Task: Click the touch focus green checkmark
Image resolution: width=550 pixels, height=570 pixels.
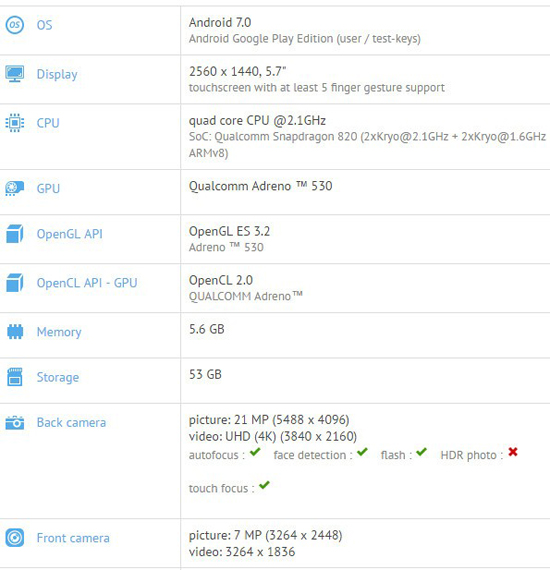Action: pos(264,485)
